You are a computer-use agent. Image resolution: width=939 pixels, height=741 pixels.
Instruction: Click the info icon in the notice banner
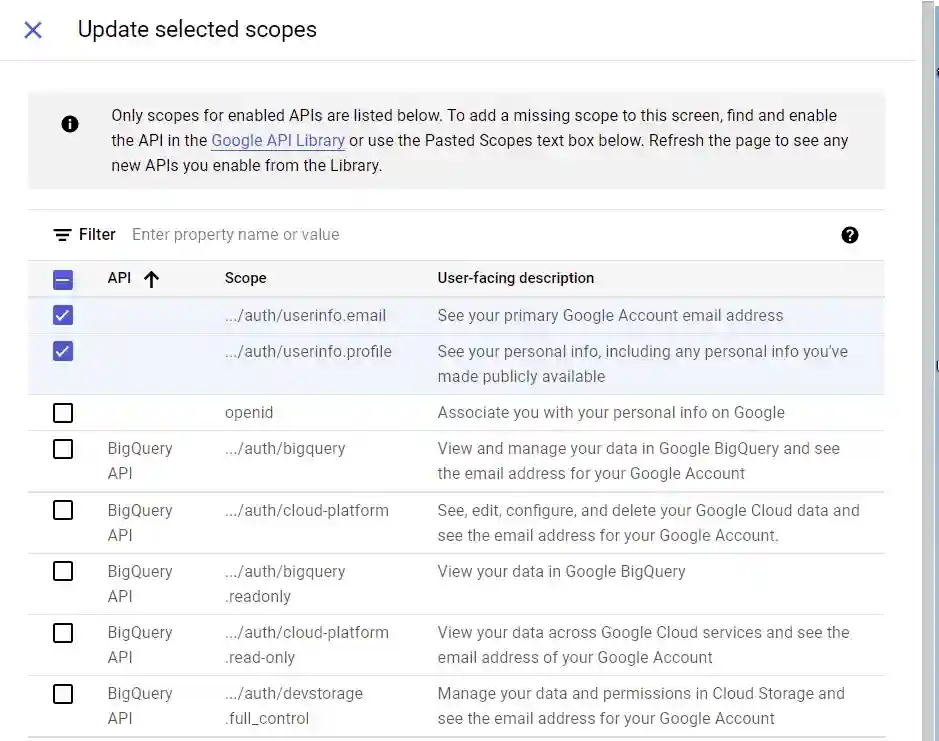click(x=69, y=124)
